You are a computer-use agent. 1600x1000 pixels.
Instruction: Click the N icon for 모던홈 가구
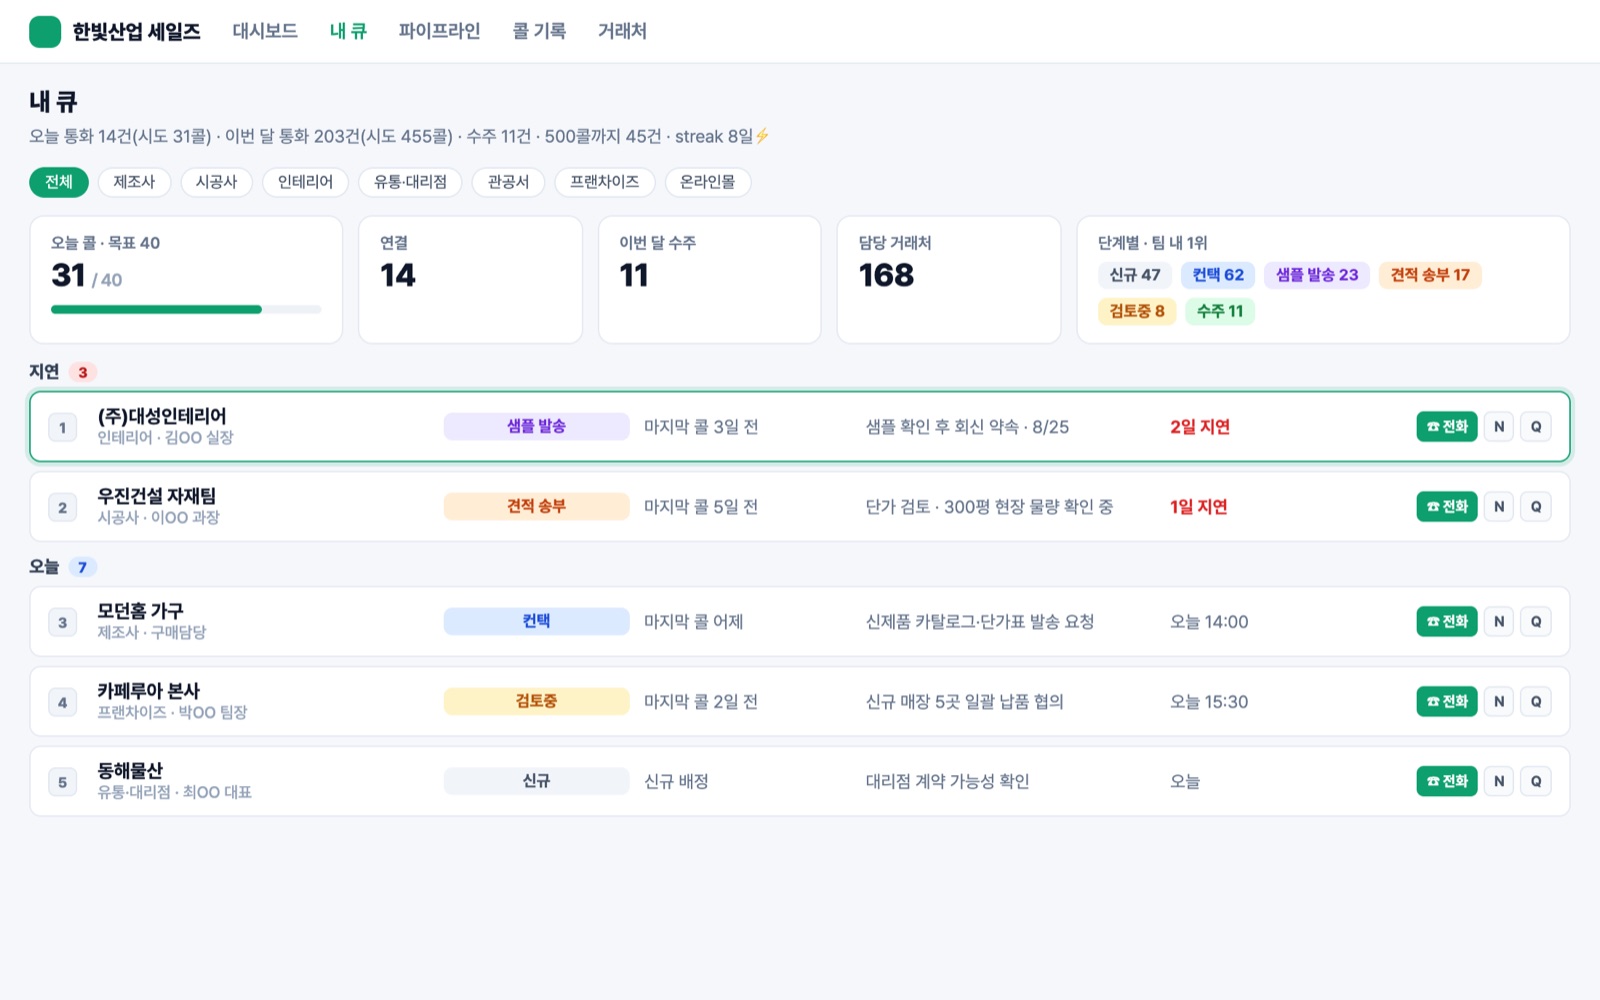click(x=1498, y=622)
